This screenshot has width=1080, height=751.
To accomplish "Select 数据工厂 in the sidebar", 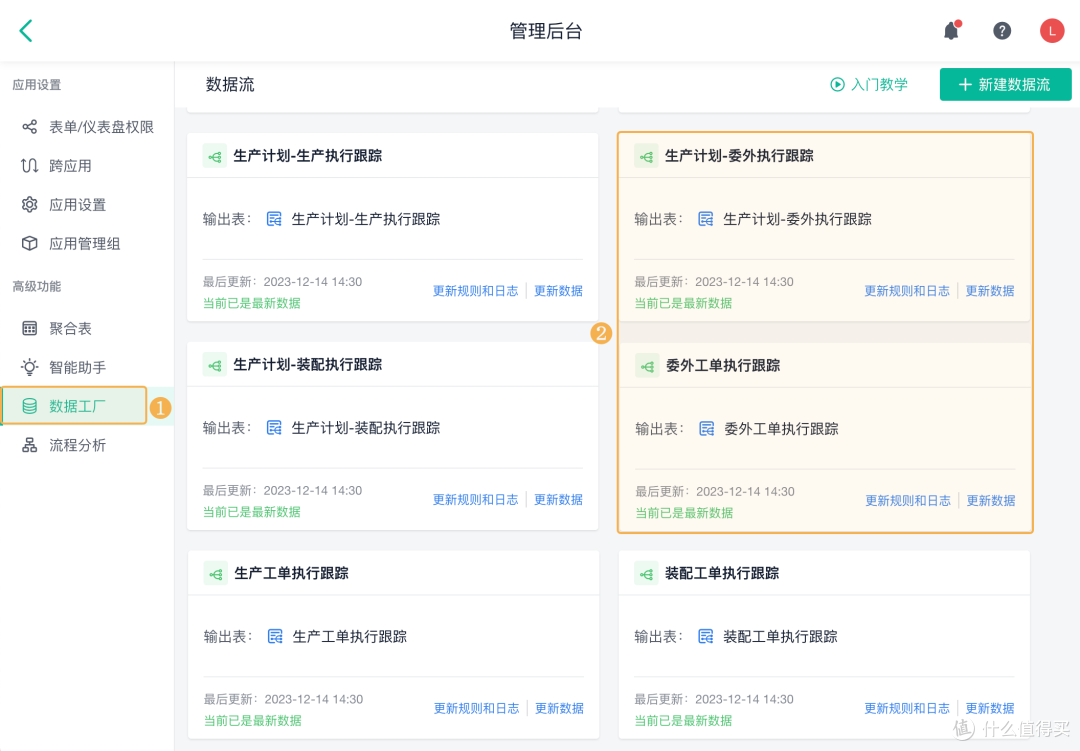I will (87, 407).
